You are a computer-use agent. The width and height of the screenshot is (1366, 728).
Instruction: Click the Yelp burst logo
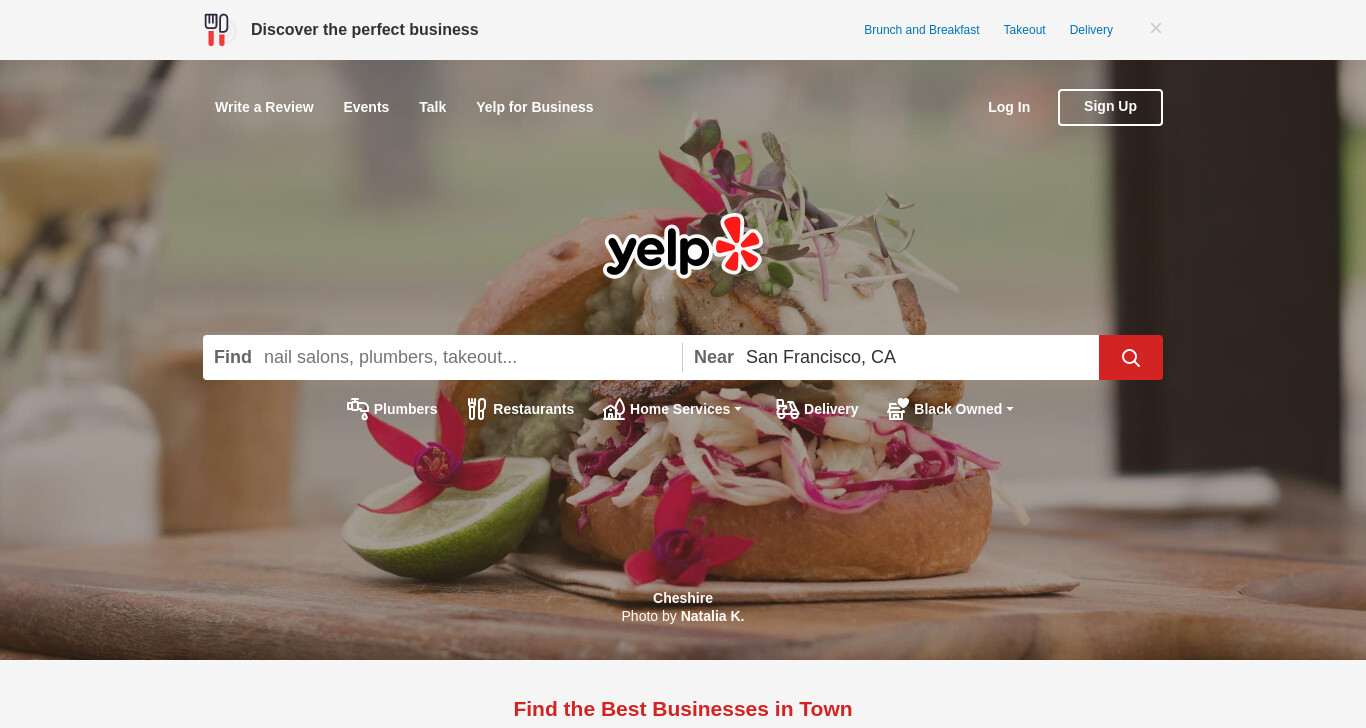pyautogui.click(x=739, y=243)
